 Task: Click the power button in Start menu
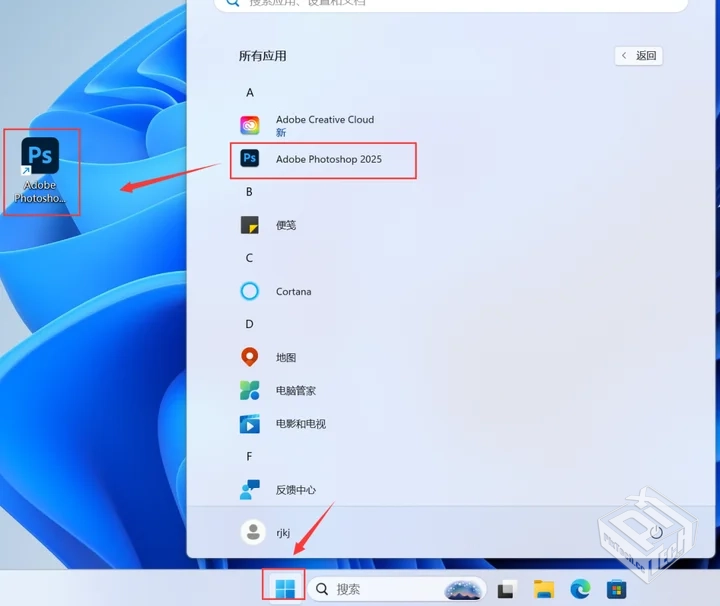pos(656,532)
